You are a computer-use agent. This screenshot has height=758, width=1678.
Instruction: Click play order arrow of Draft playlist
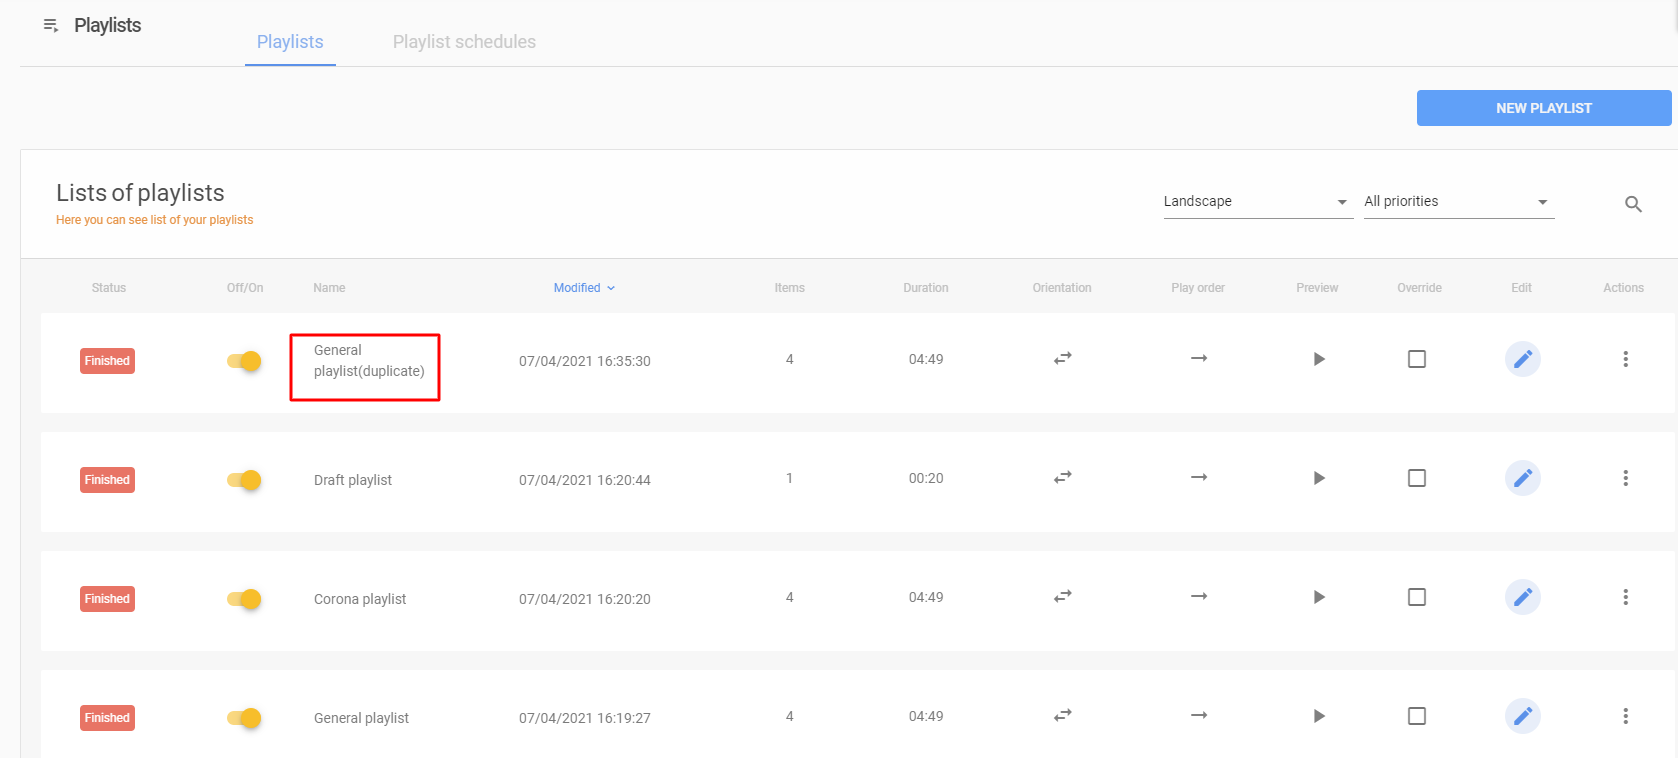point(1199,477)
